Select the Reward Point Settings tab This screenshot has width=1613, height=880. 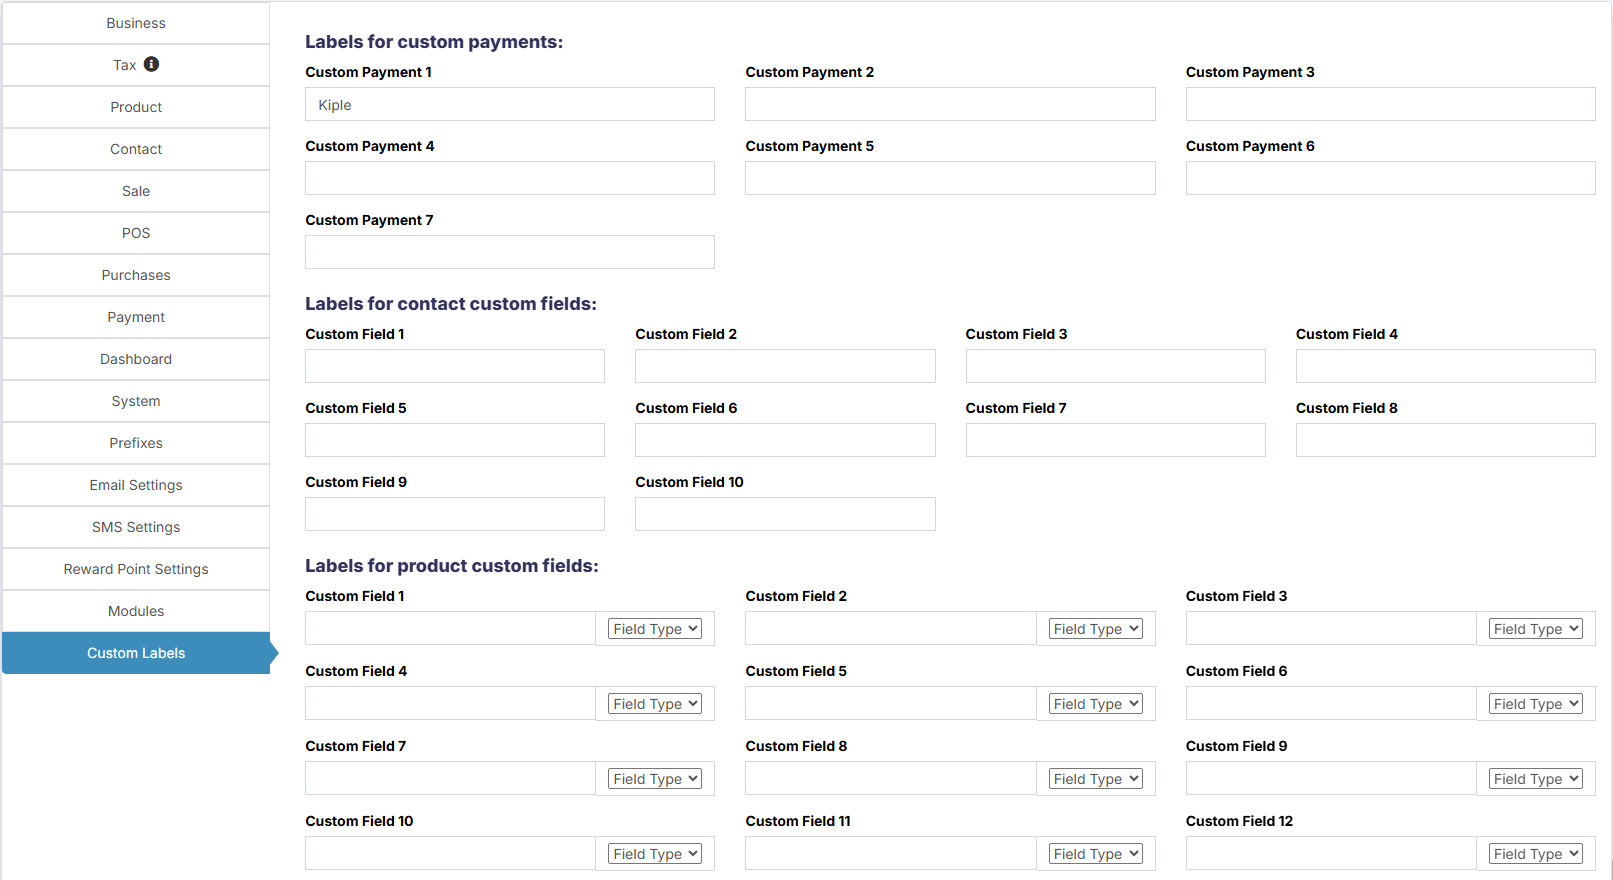click(136, 569)
